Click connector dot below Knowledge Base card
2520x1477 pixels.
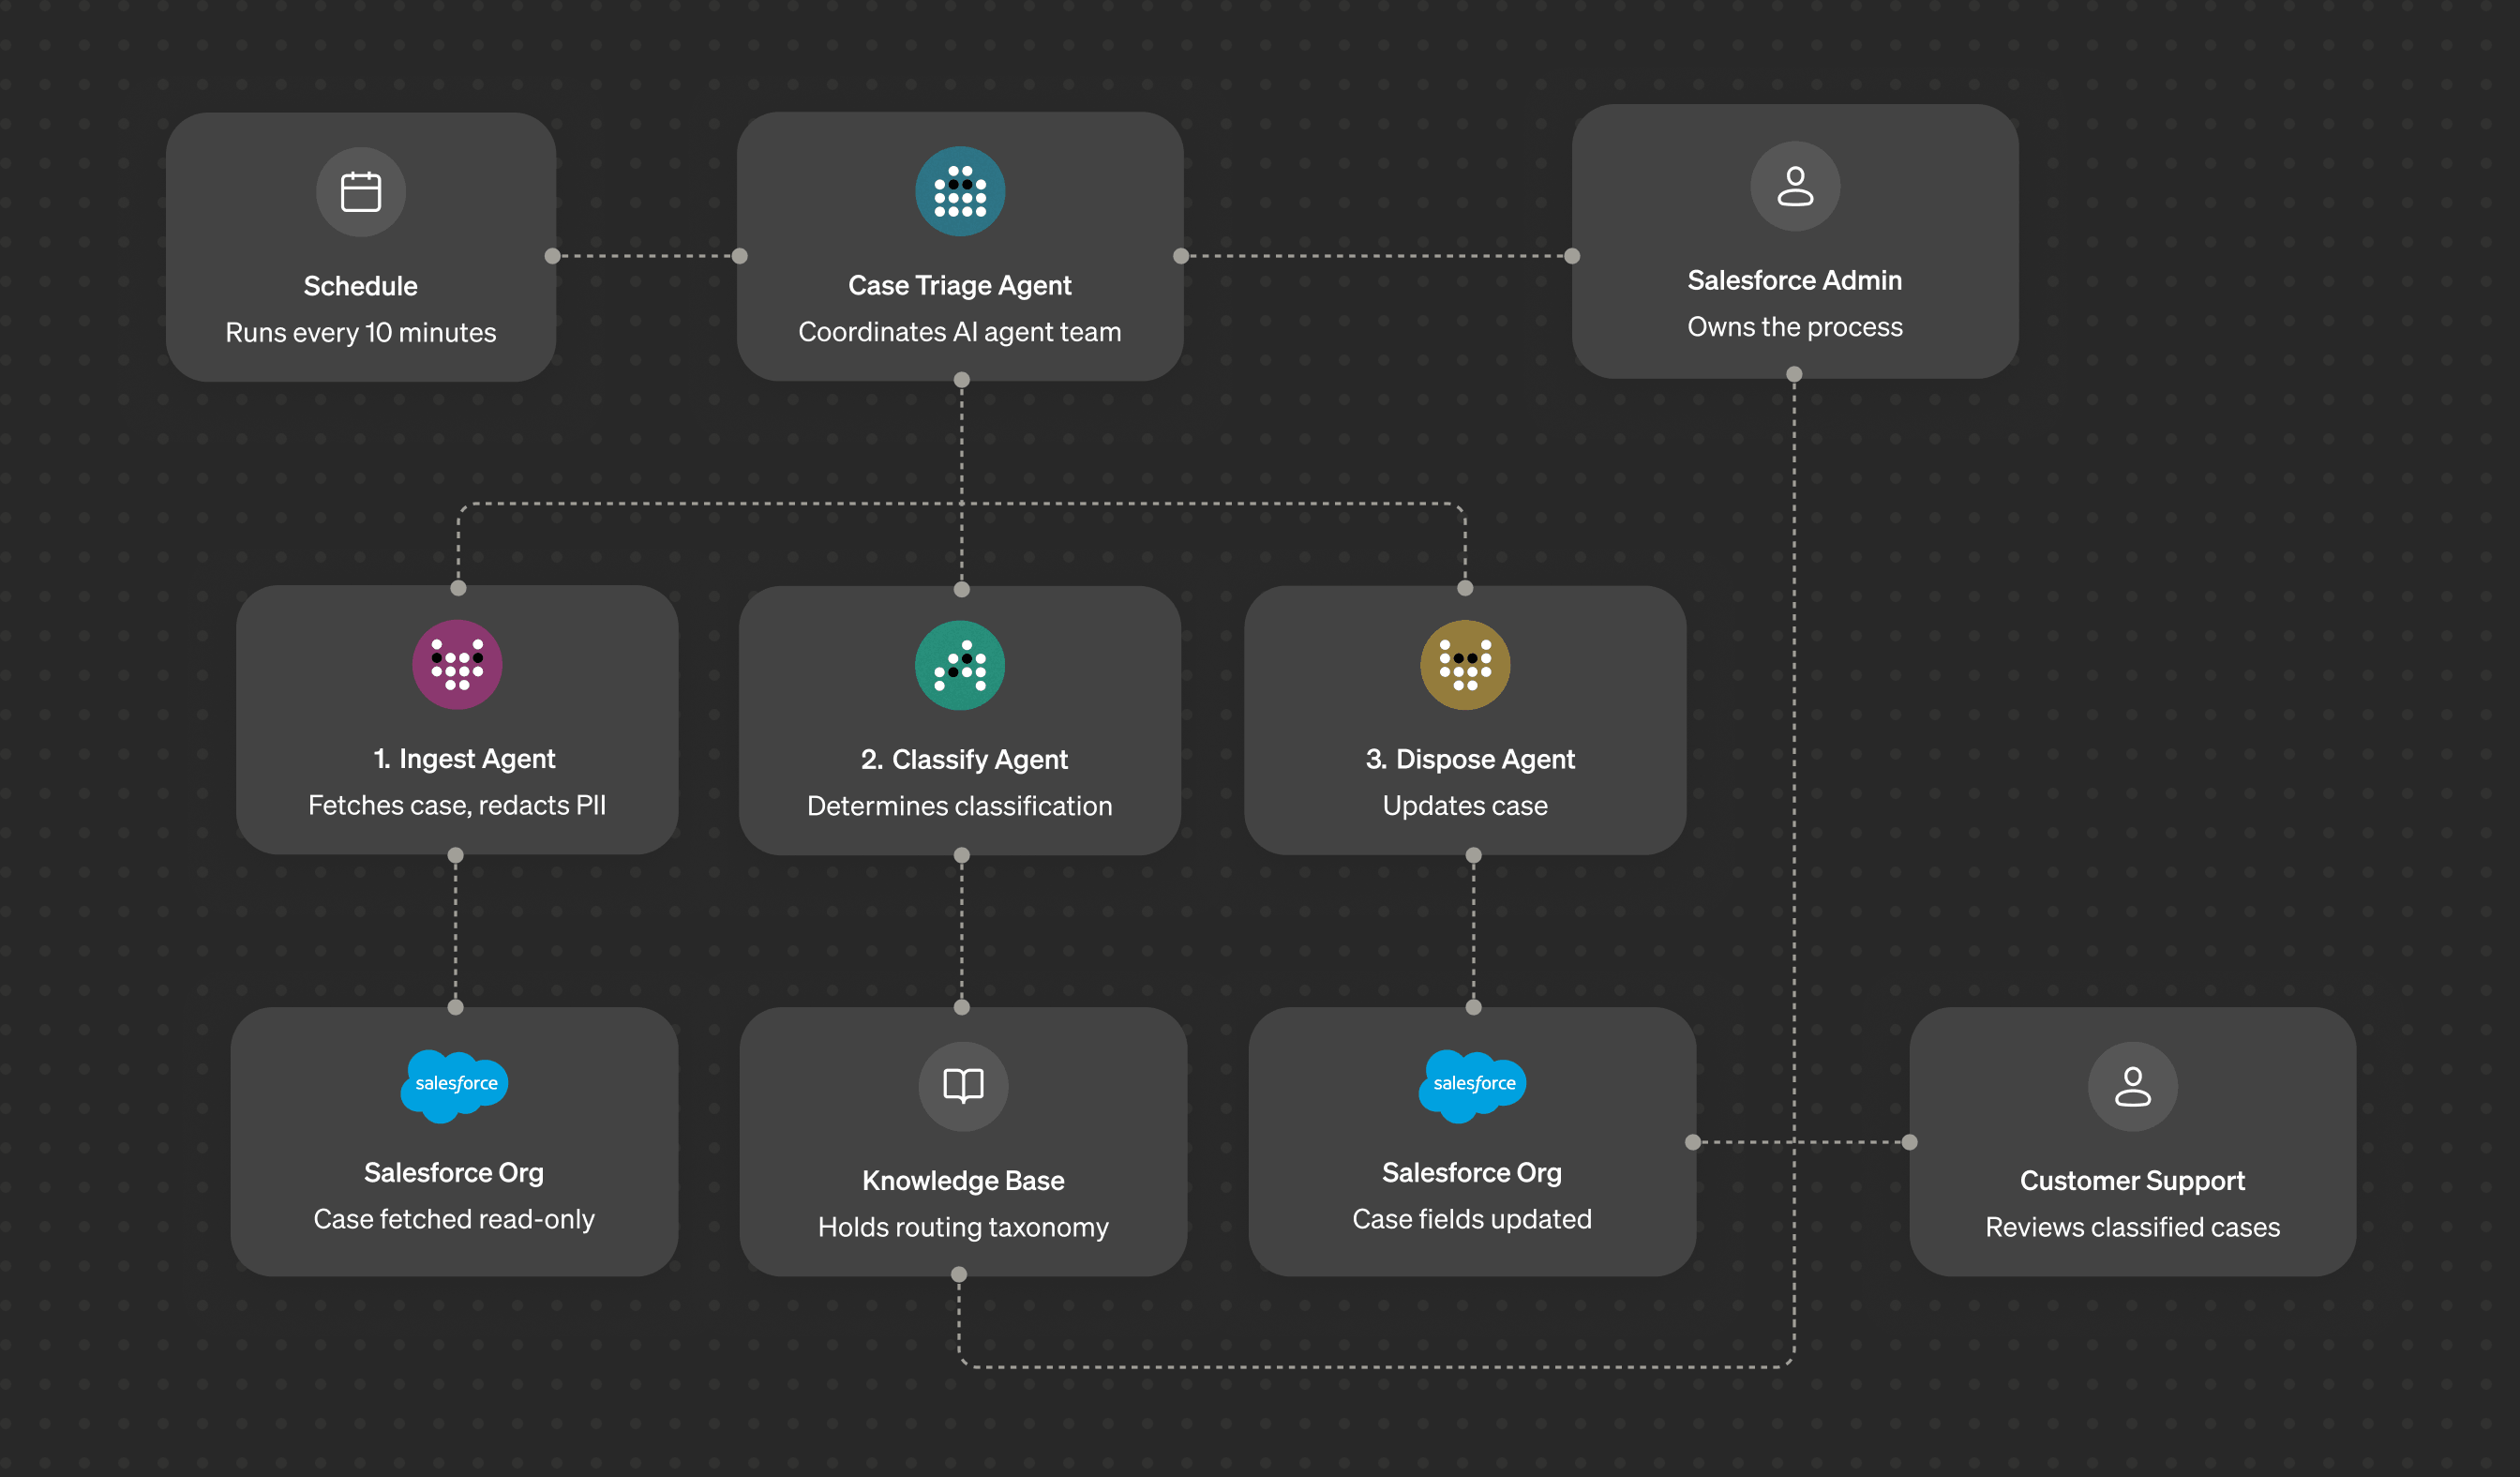[x=959, y=1274]
